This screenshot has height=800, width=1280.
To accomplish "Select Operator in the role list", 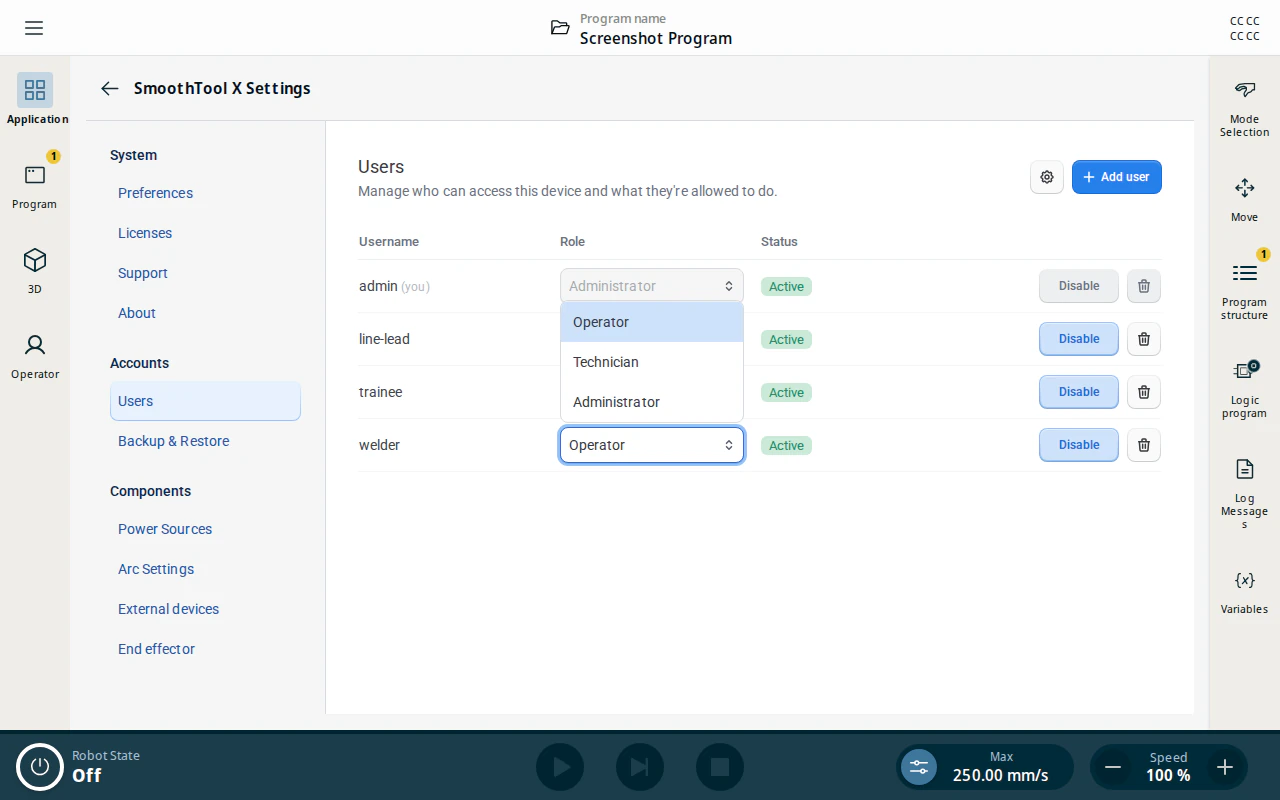I will click(652, 322).
